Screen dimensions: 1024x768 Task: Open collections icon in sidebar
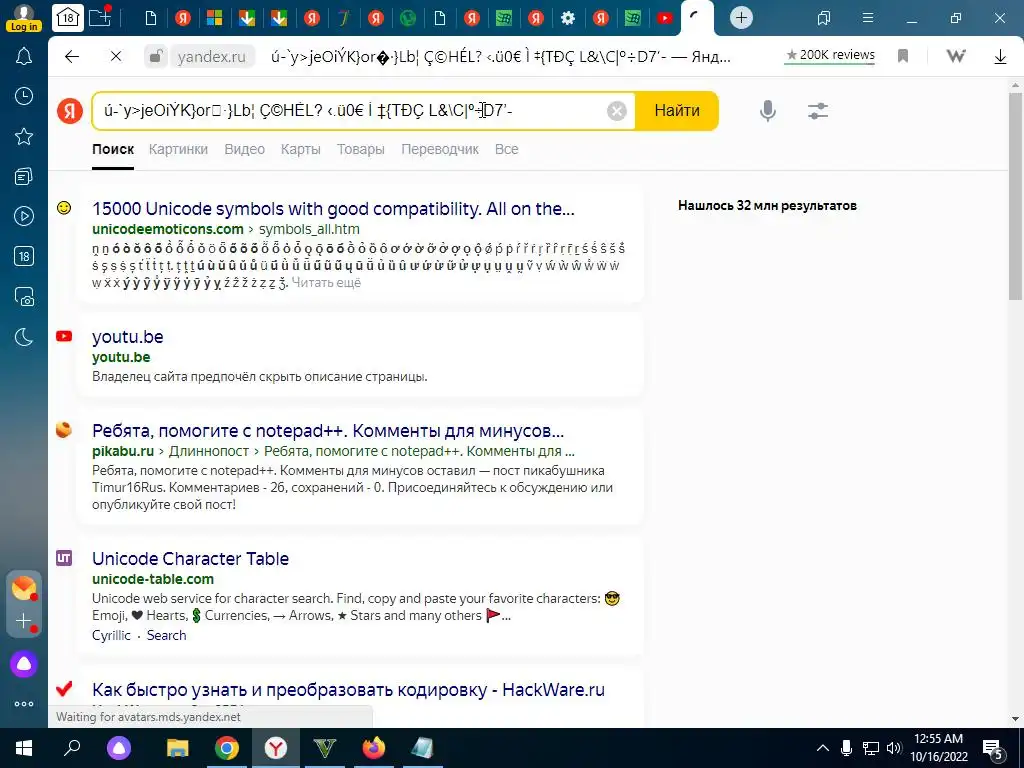[x=24, y=176]
